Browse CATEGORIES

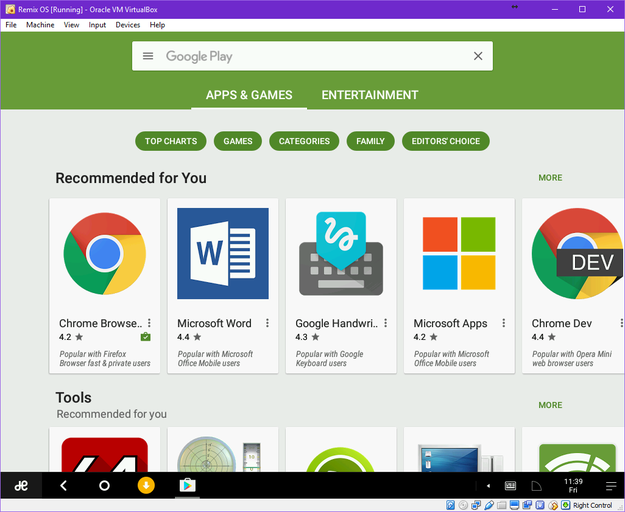(x=304, y=141)
